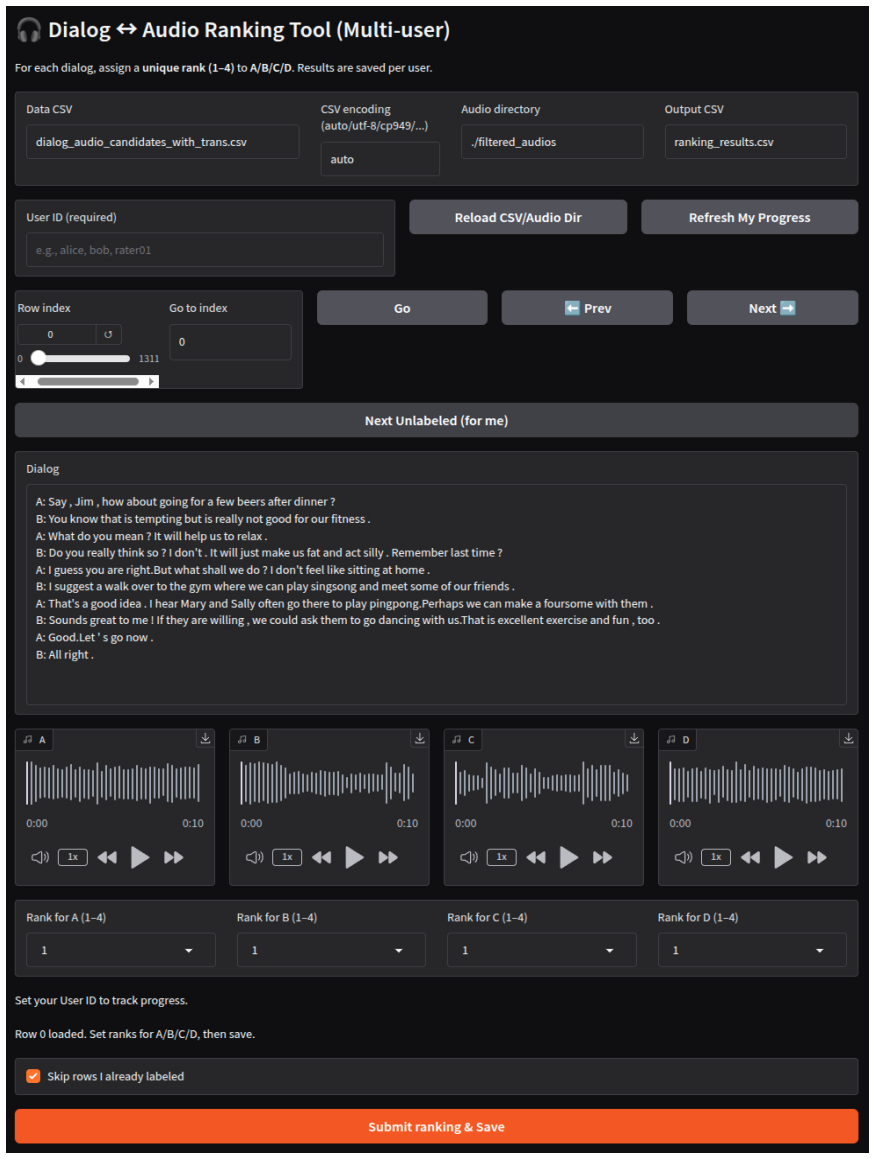Change playback speed 1x on audio A
This screenshot has width=875, height=1159.
pyautogui.click(x=73, y=857)
